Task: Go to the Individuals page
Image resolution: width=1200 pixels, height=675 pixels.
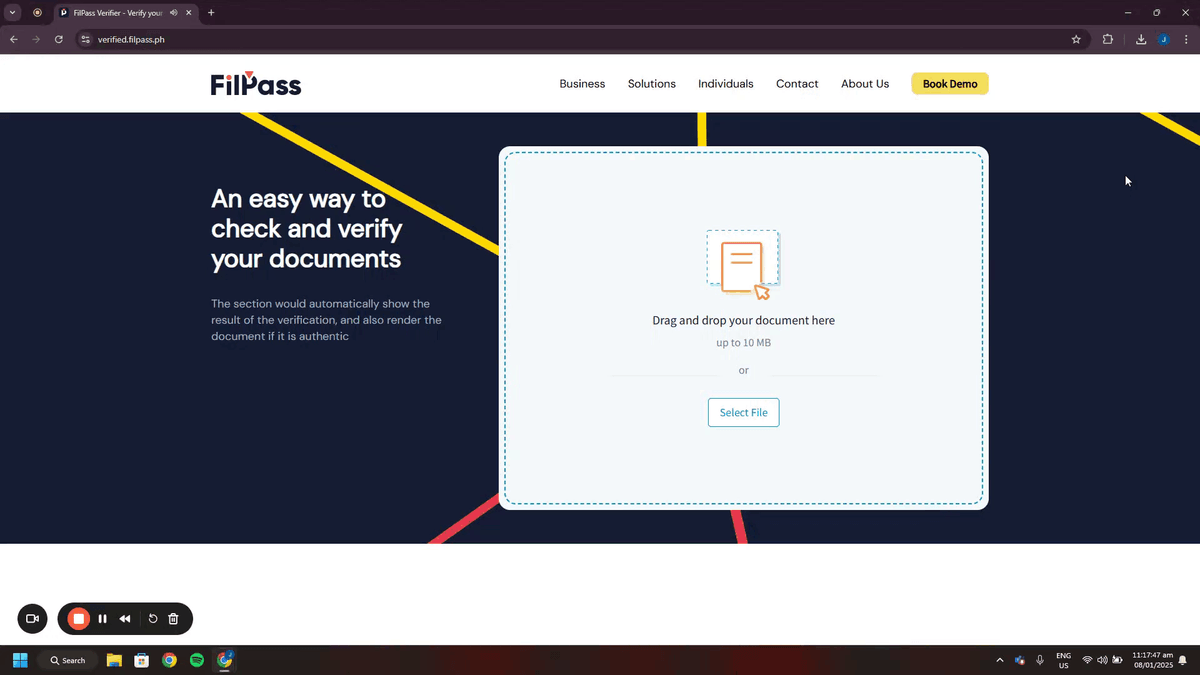Action: (x=726, y=84)
